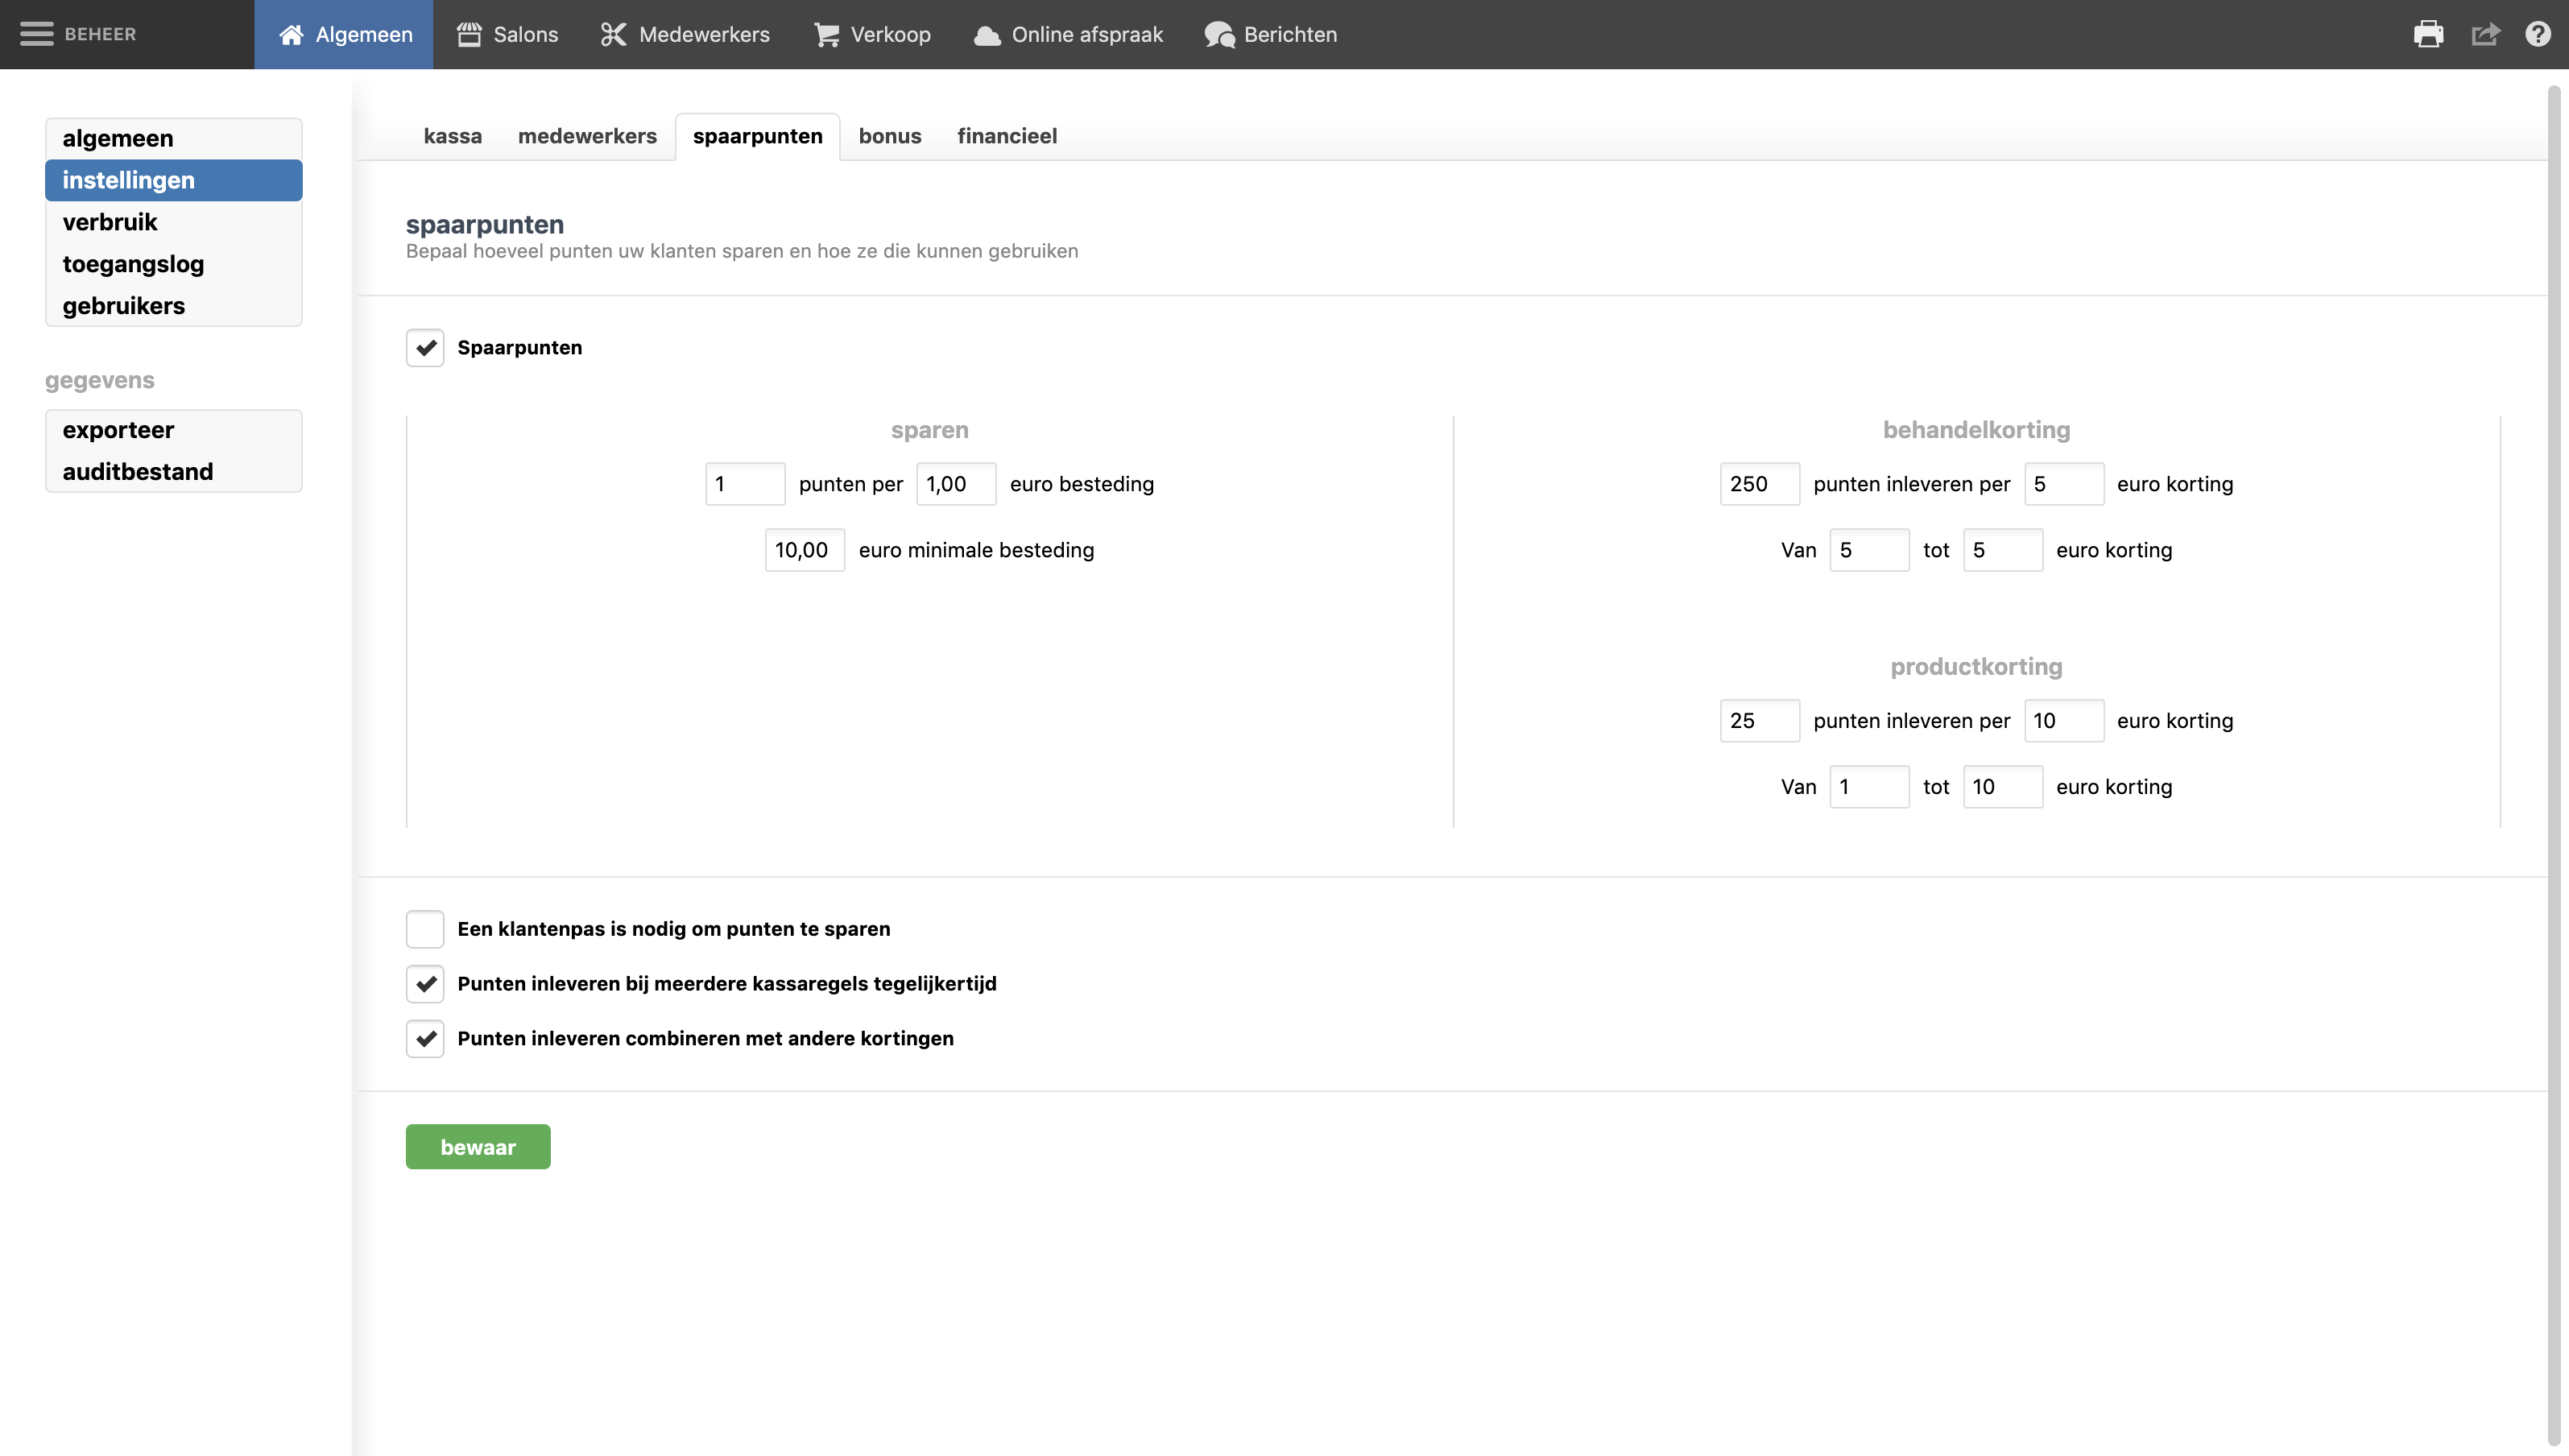Click the share/export arrow icon
This screenshot has width=2569, height=1456.
coord(2485,35)
